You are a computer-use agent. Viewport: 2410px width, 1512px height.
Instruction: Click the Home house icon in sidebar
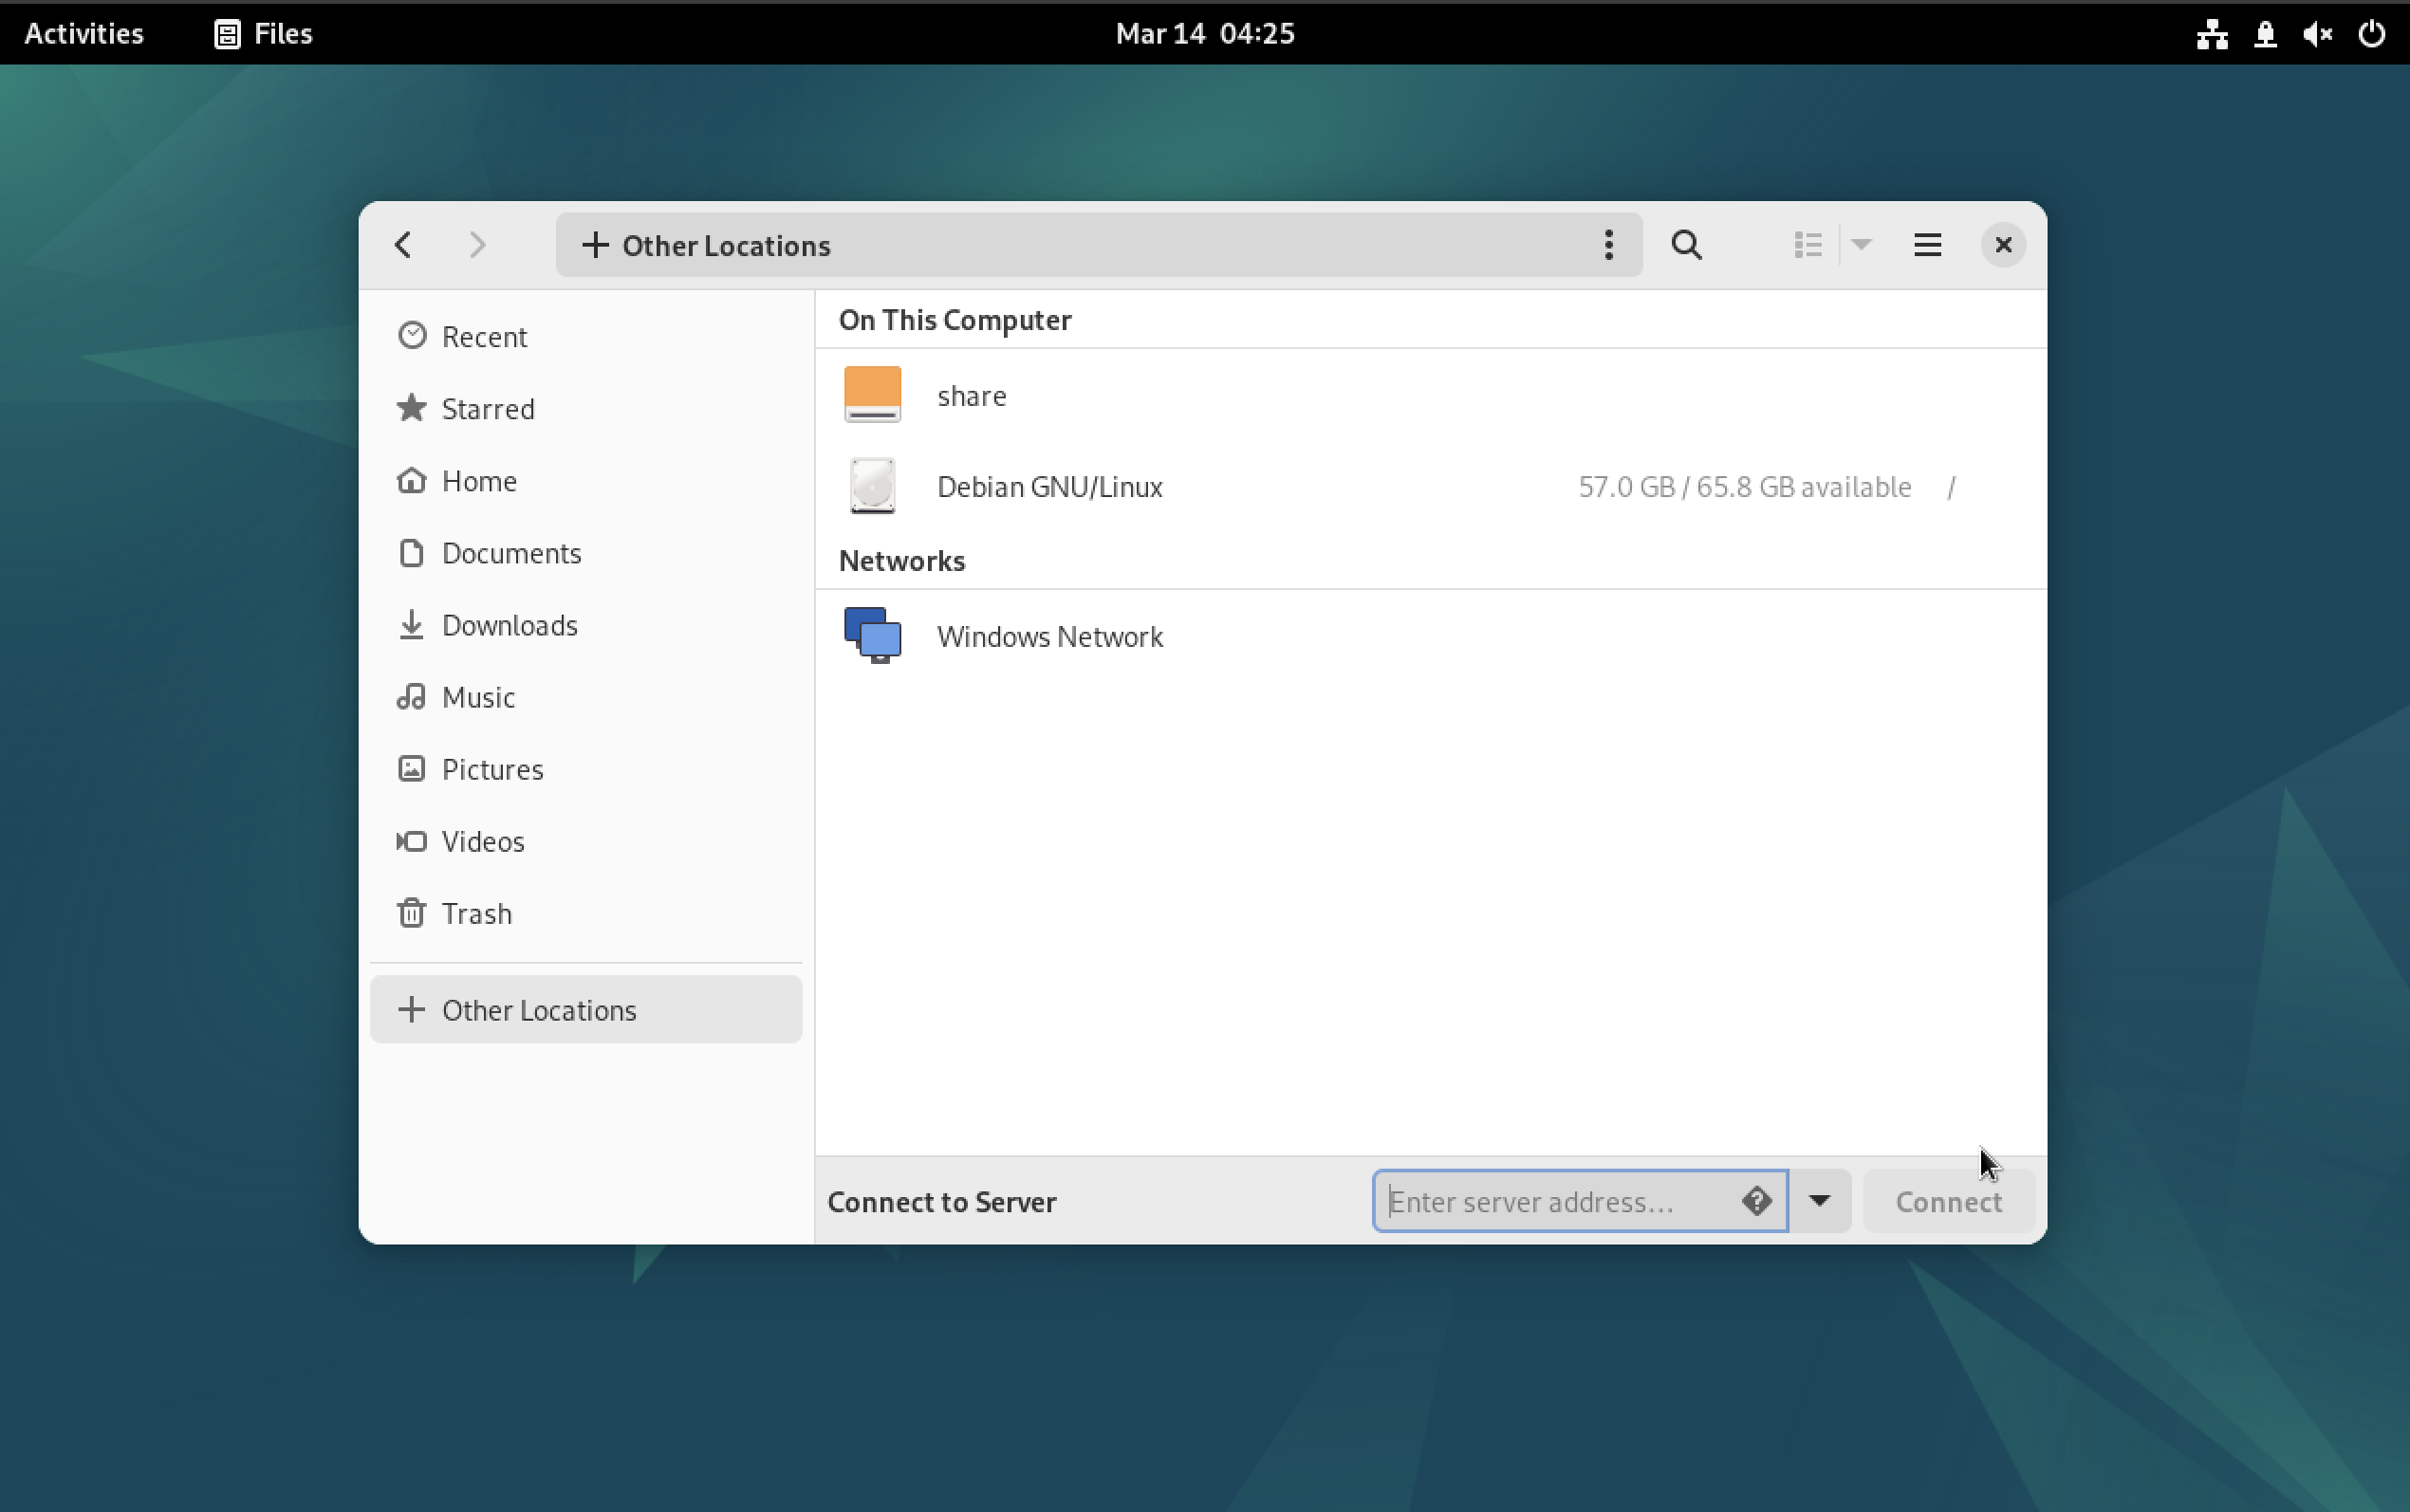411,479
